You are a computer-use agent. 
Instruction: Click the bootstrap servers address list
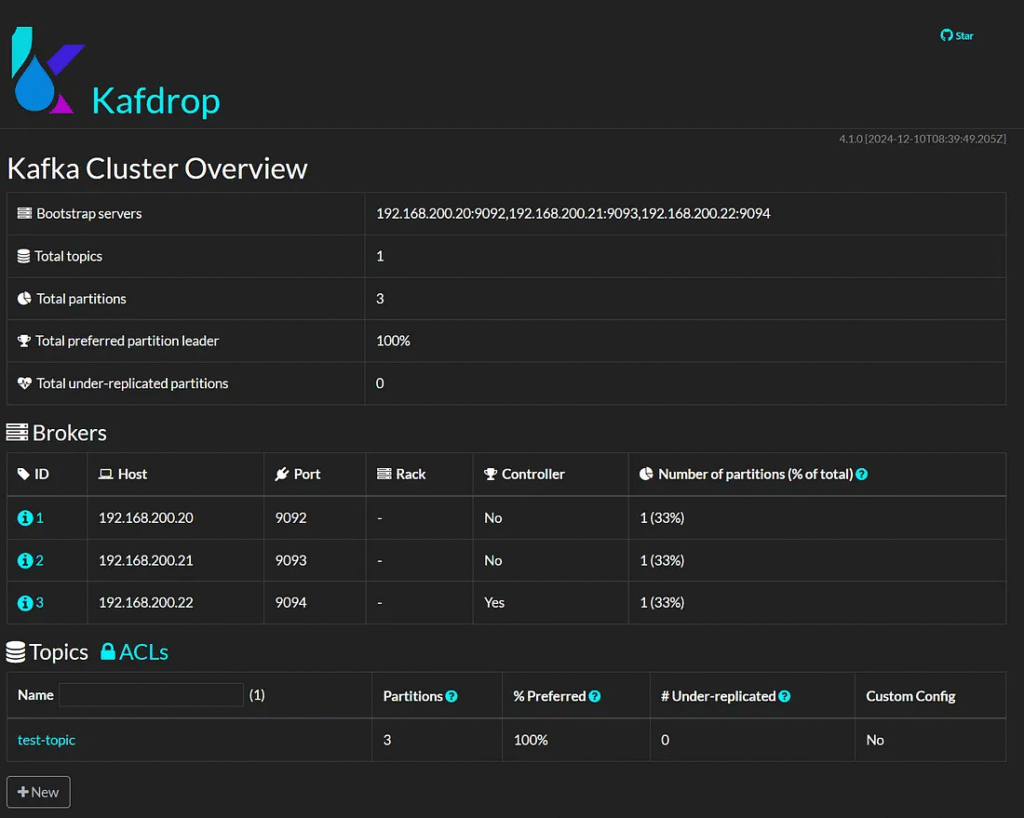573,213
